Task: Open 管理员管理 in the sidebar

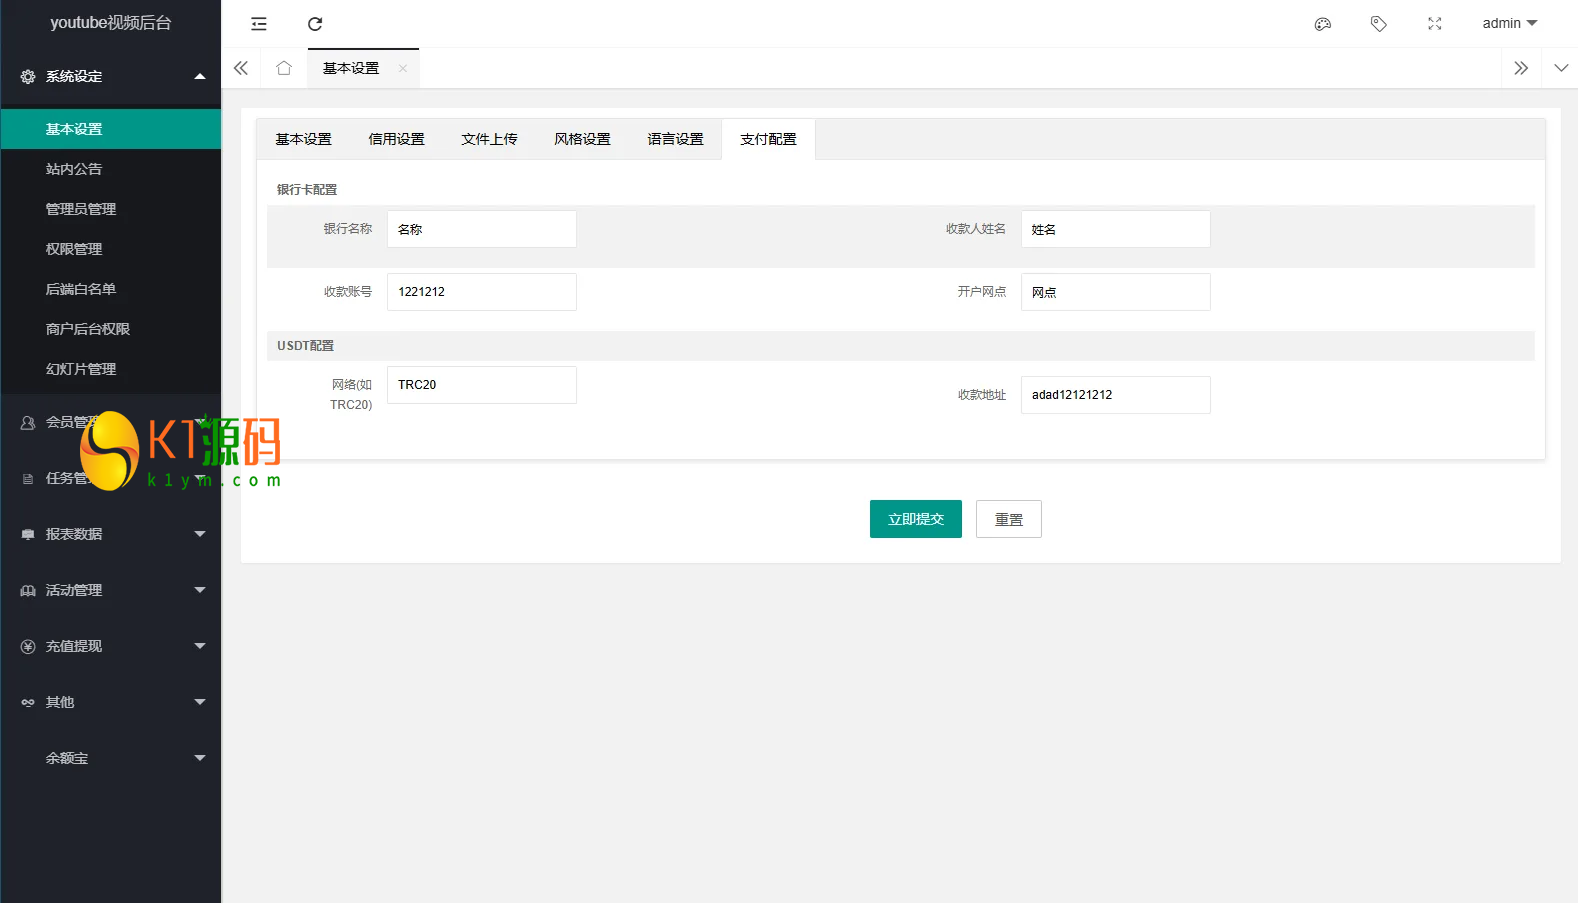Action: (x=111, y=209)
